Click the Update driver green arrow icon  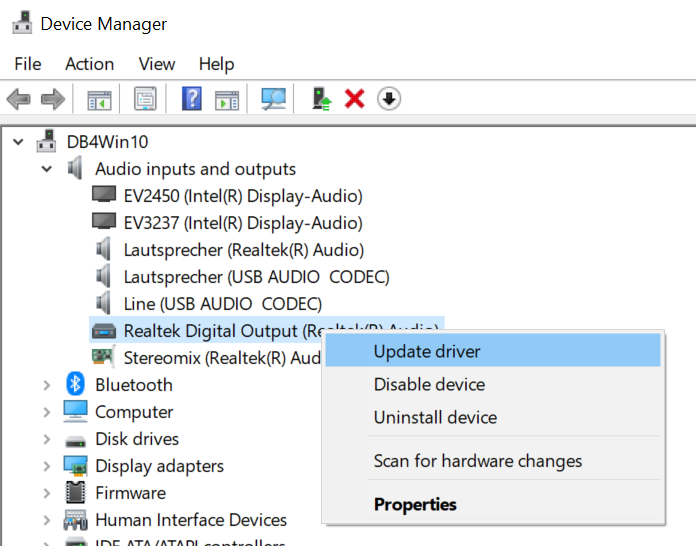322,99
